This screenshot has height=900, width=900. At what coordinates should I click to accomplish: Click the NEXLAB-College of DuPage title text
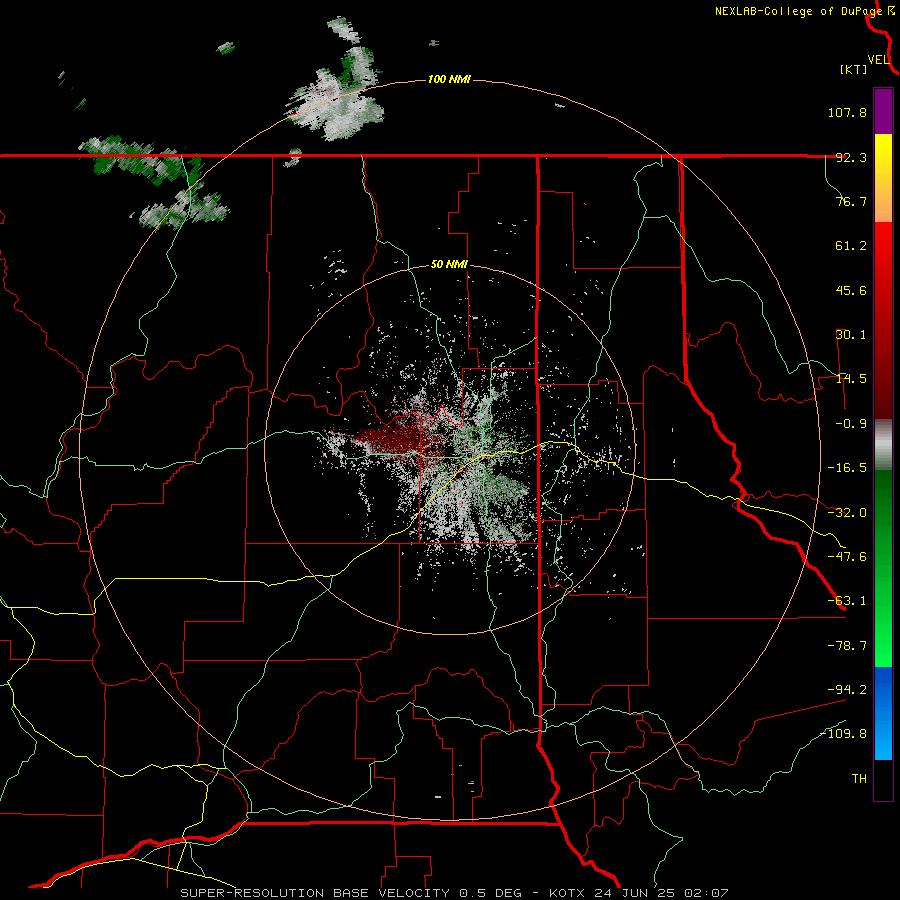coord(798,11)
